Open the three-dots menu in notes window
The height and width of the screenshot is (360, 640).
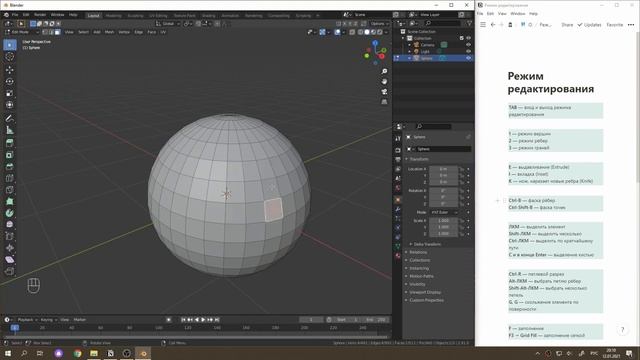pyautogui.click(x=631, y=25)
